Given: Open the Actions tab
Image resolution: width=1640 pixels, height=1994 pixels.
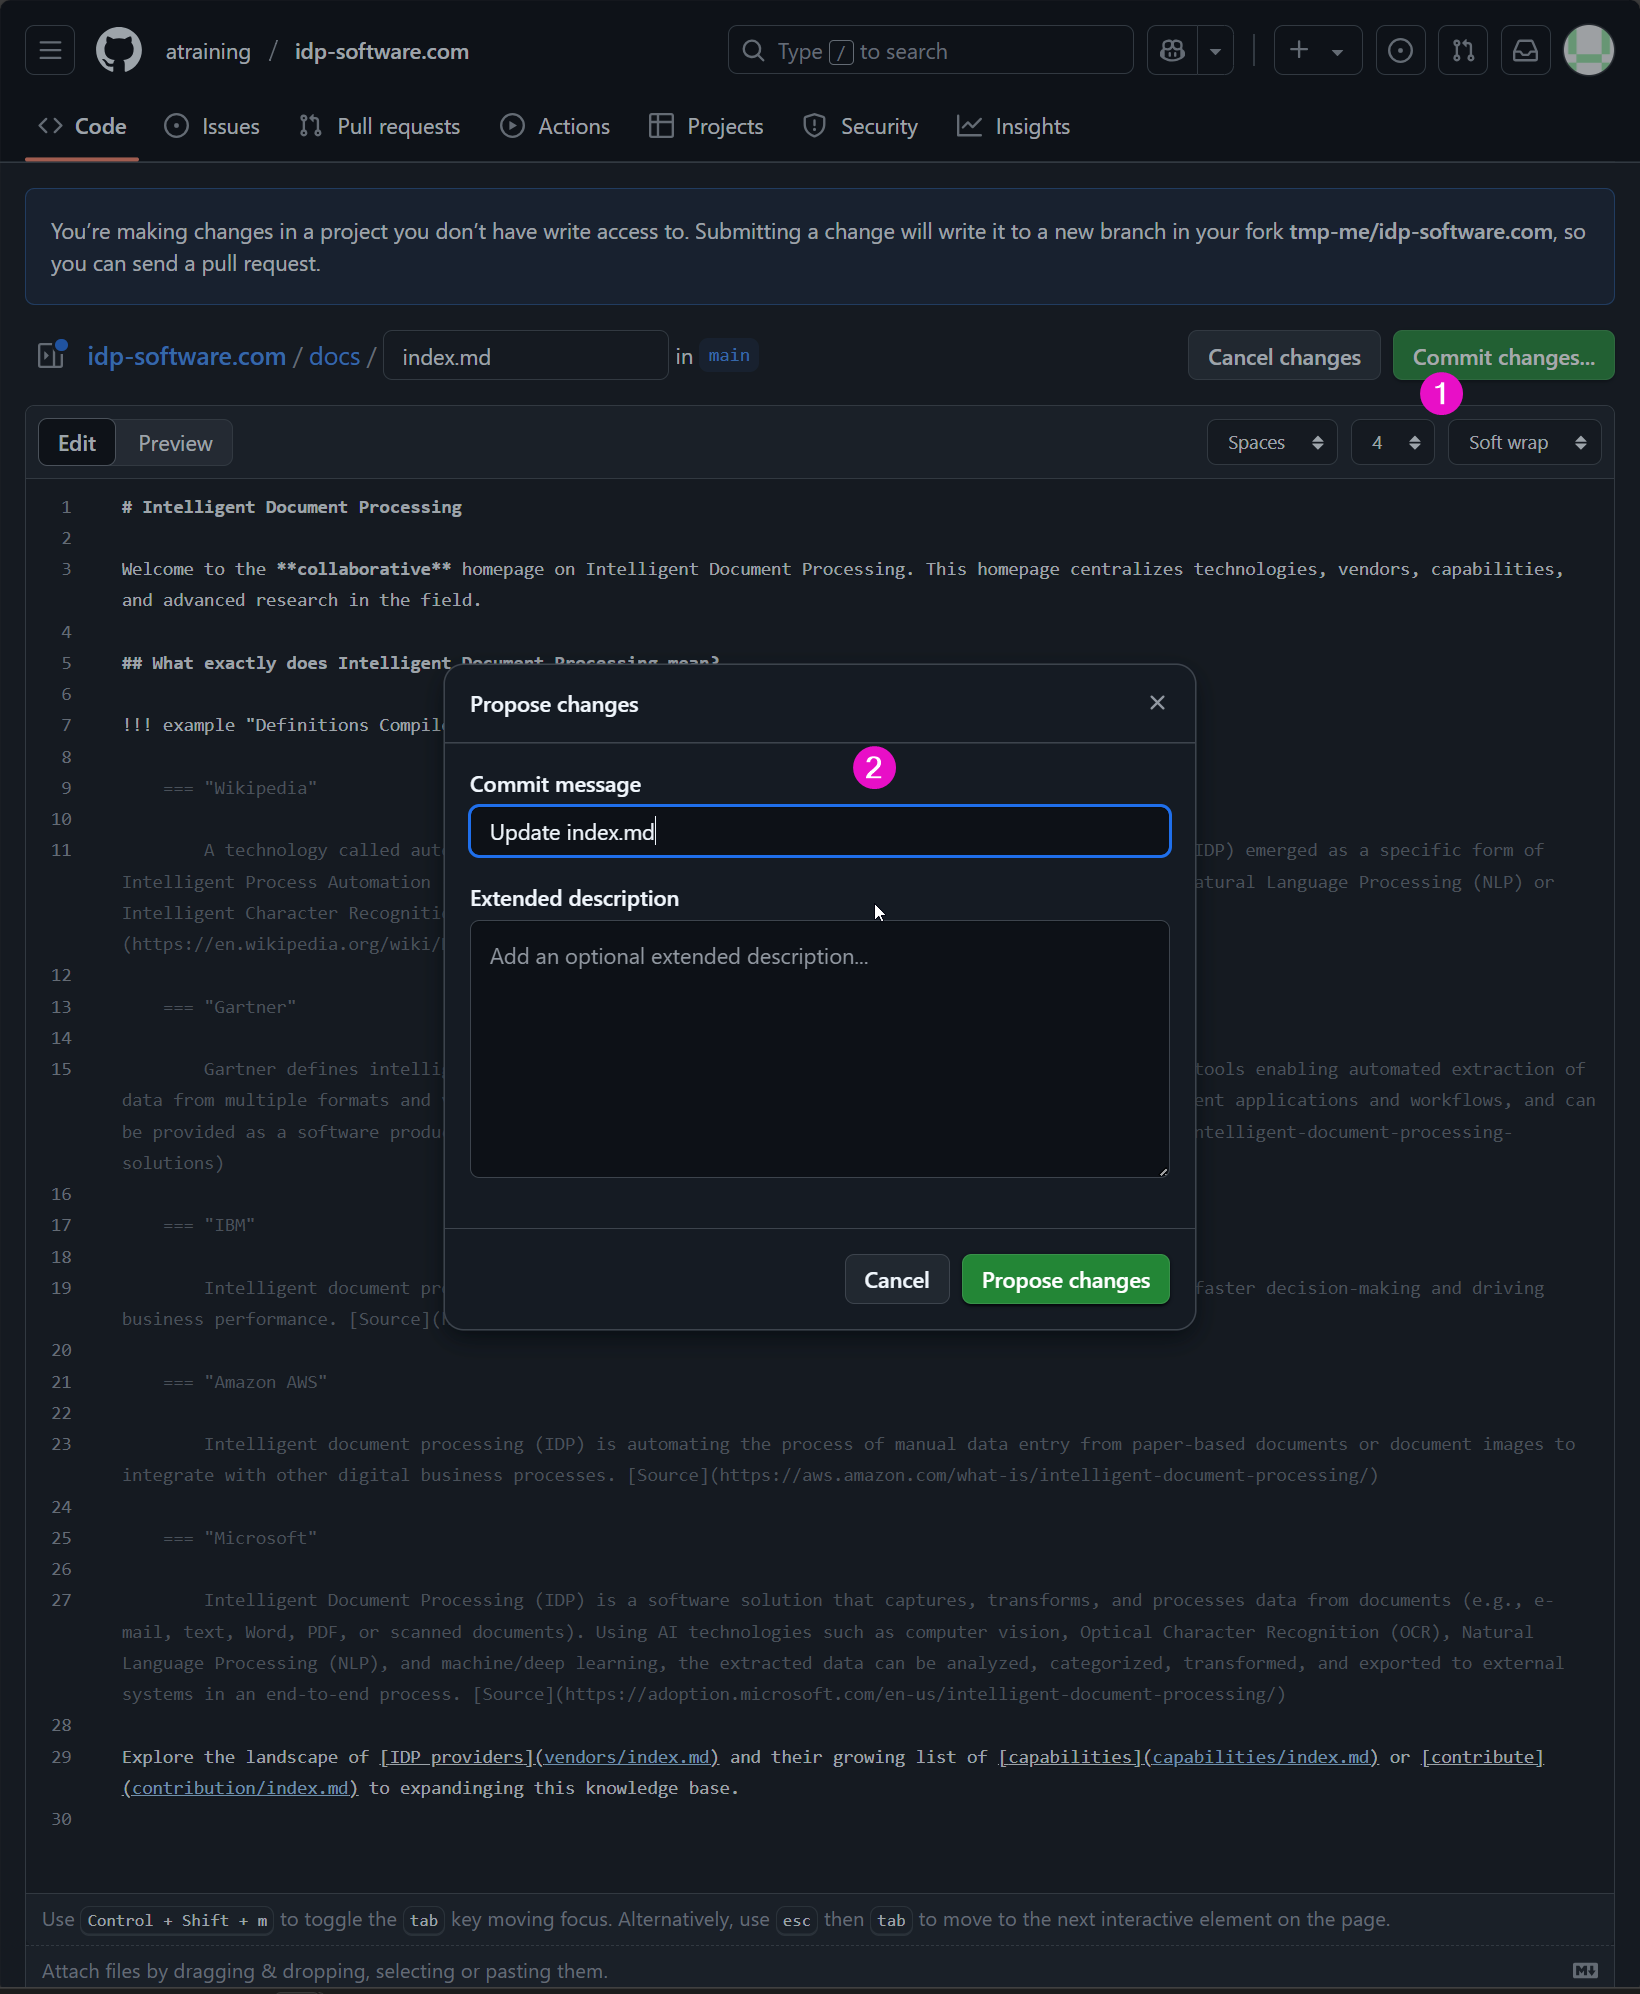Looking at the screenshot, I should point(555,126).
